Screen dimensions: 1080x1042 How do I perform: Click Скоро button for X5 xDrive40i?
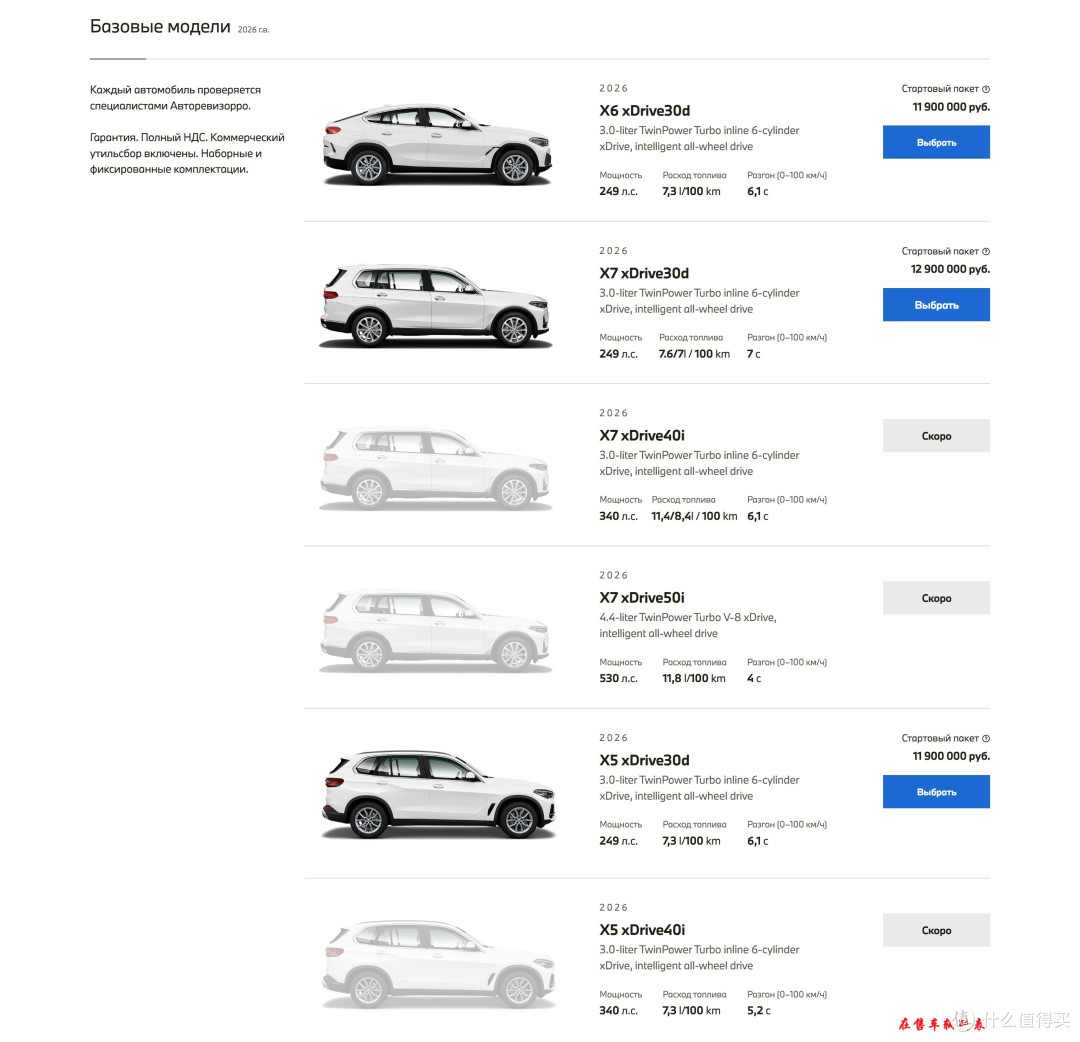[x=936, y=930]
